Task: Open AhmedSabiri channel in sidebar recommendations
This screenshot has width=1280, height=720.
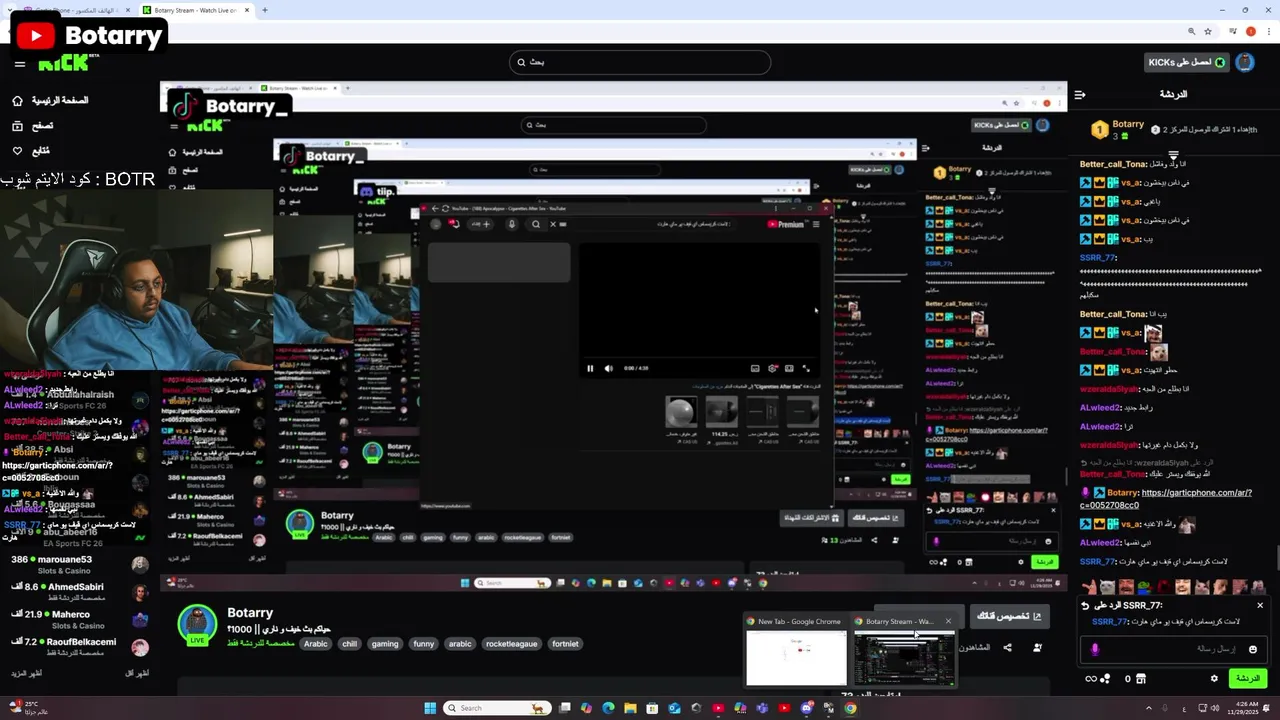Action: click(x=78, y=592)
